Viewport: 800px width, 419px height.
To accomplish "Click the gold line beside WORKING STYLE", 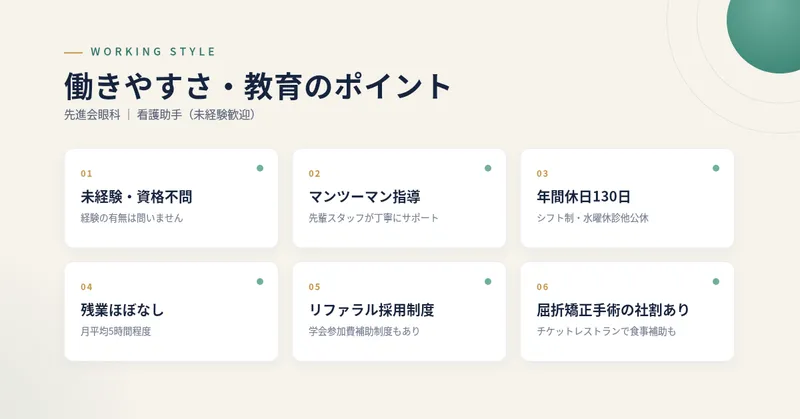I will click(x=73, y=52).
